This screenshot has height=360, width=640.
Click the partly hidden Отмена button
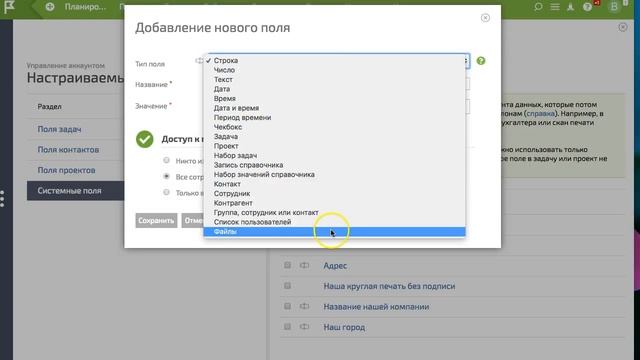pyautogui.click(x=193, y=220)
